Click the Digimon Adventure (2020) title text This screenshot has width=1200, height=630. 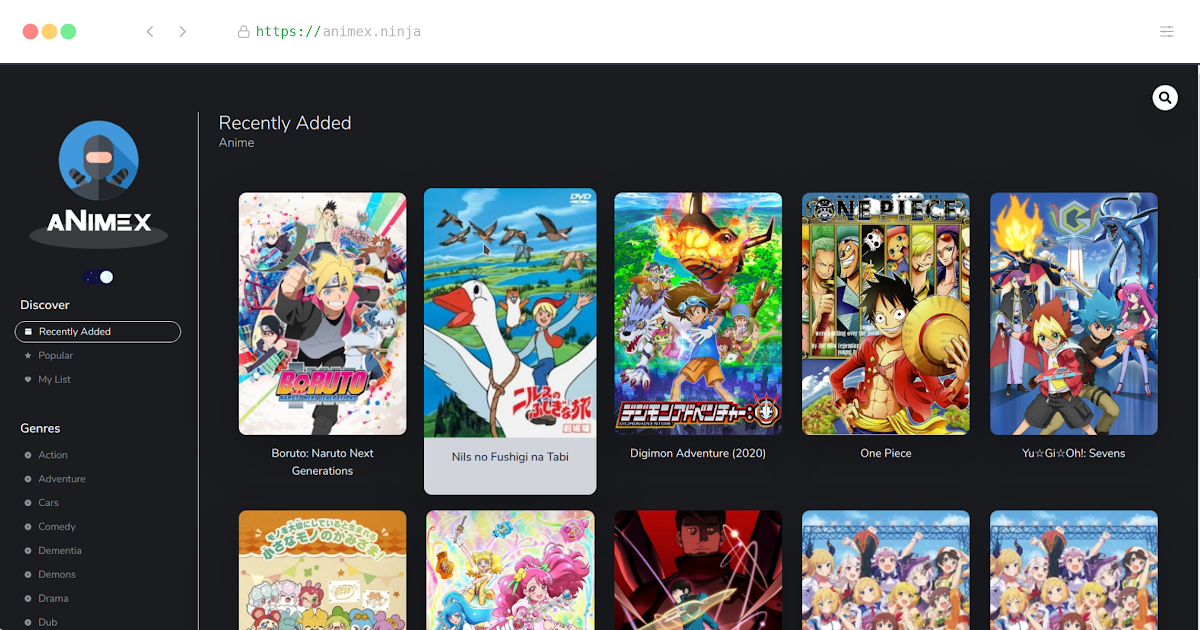click(698, 453)
